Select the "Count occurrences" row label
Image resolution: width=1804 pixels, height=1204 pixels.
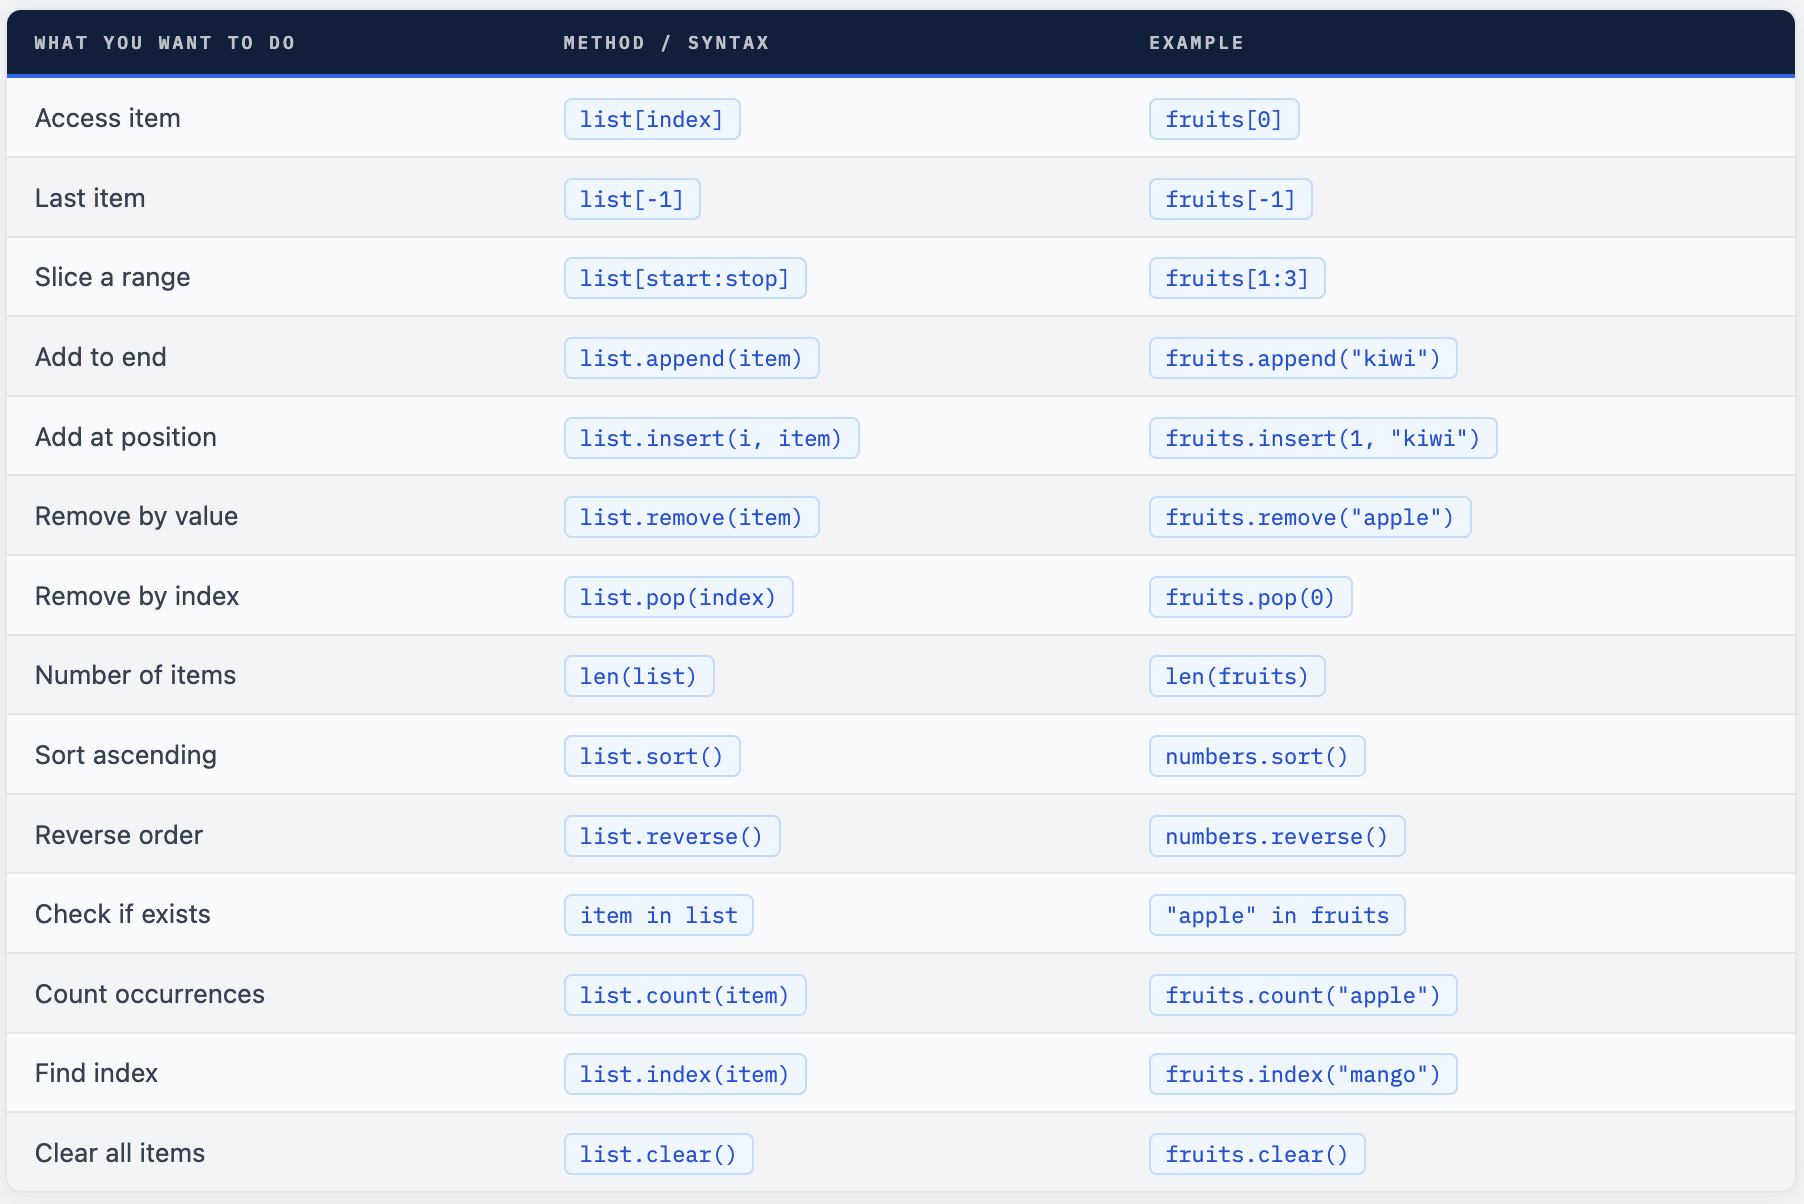(x=150, y=994)
